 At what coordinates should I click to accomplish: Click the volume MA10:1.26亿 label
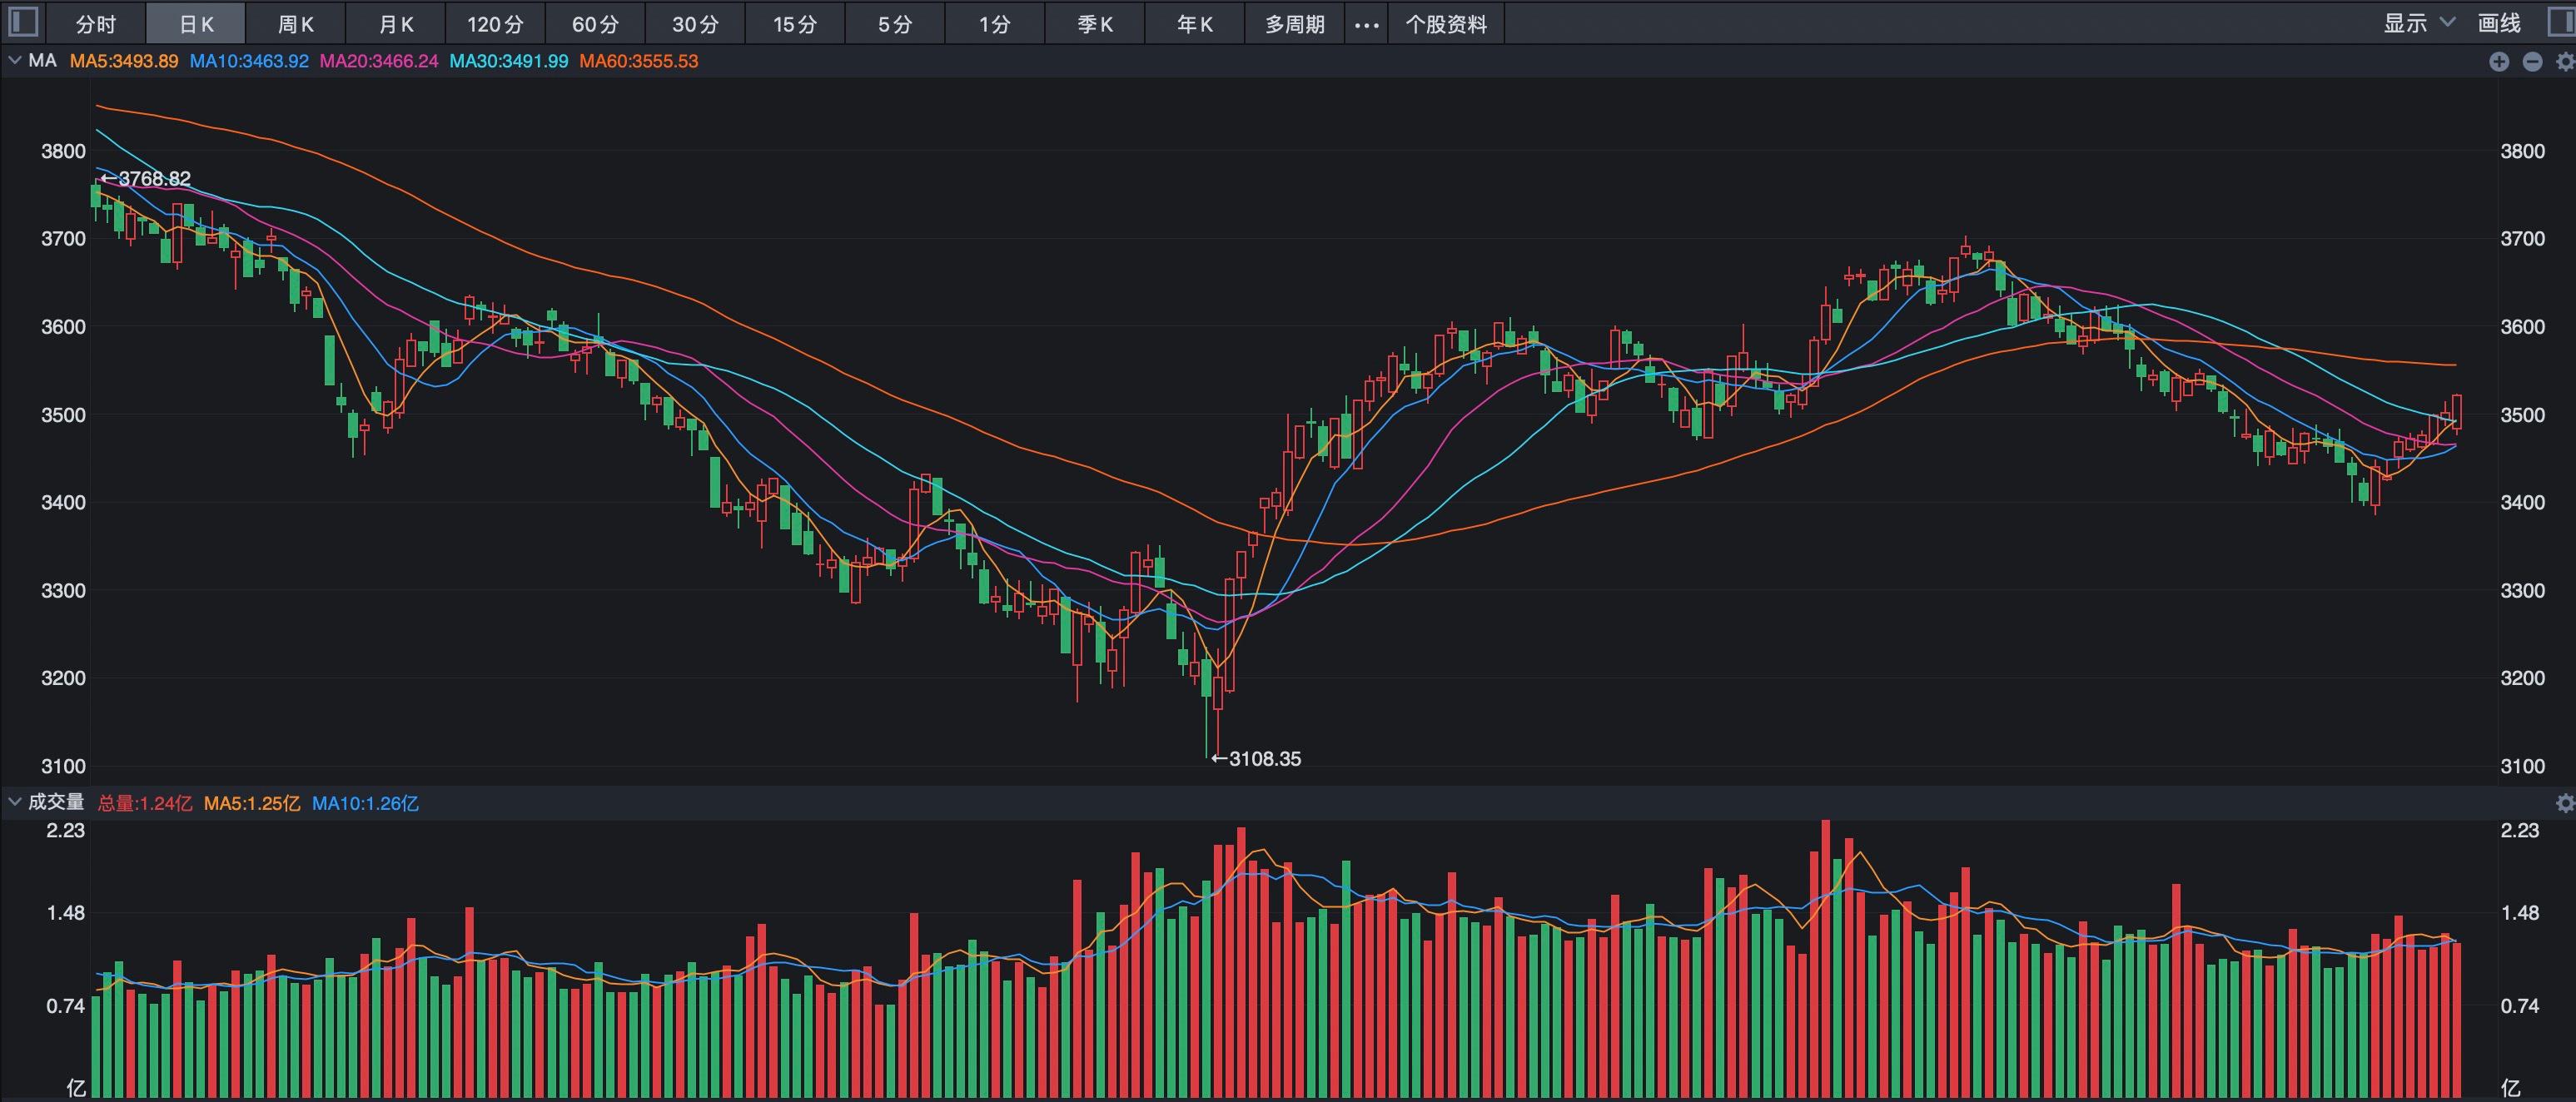[x=365, y=803]
